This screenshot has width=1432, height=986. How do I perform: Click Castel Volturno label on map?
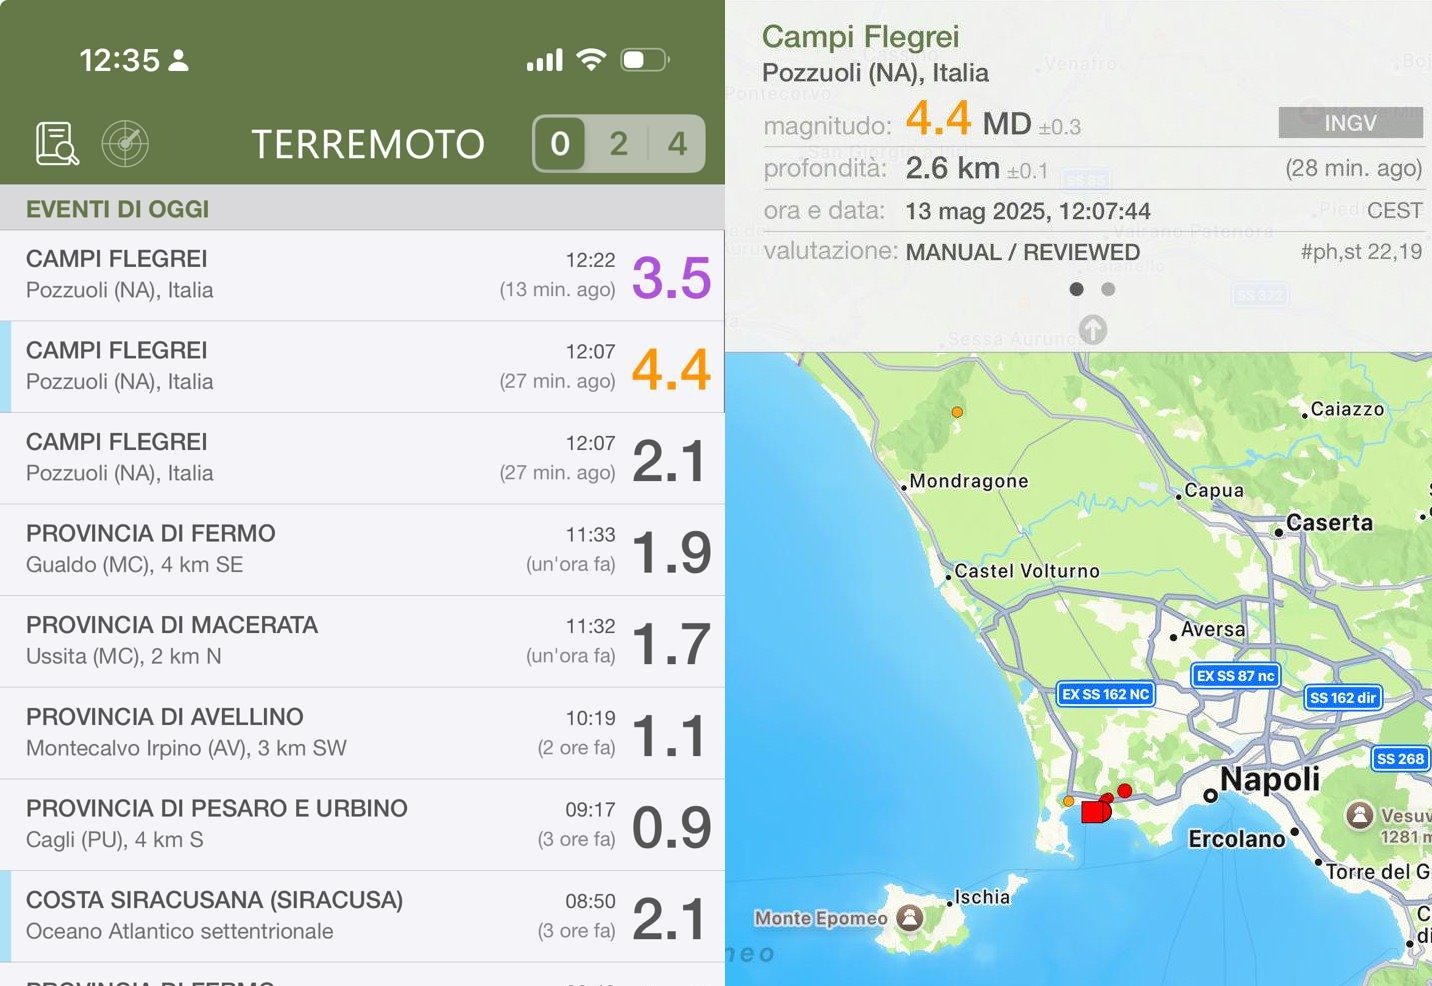(1027, 570)
